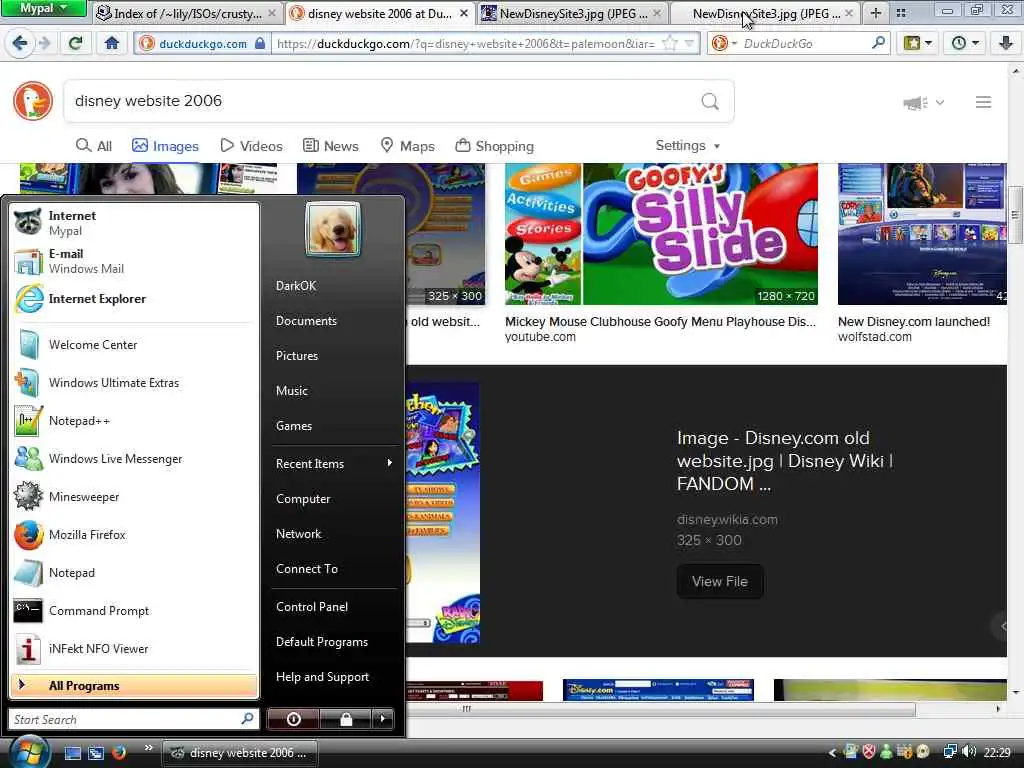Open megaphone feedback dropdown
The height and width of the screenshot is (768, 1024).
point(923,103)
